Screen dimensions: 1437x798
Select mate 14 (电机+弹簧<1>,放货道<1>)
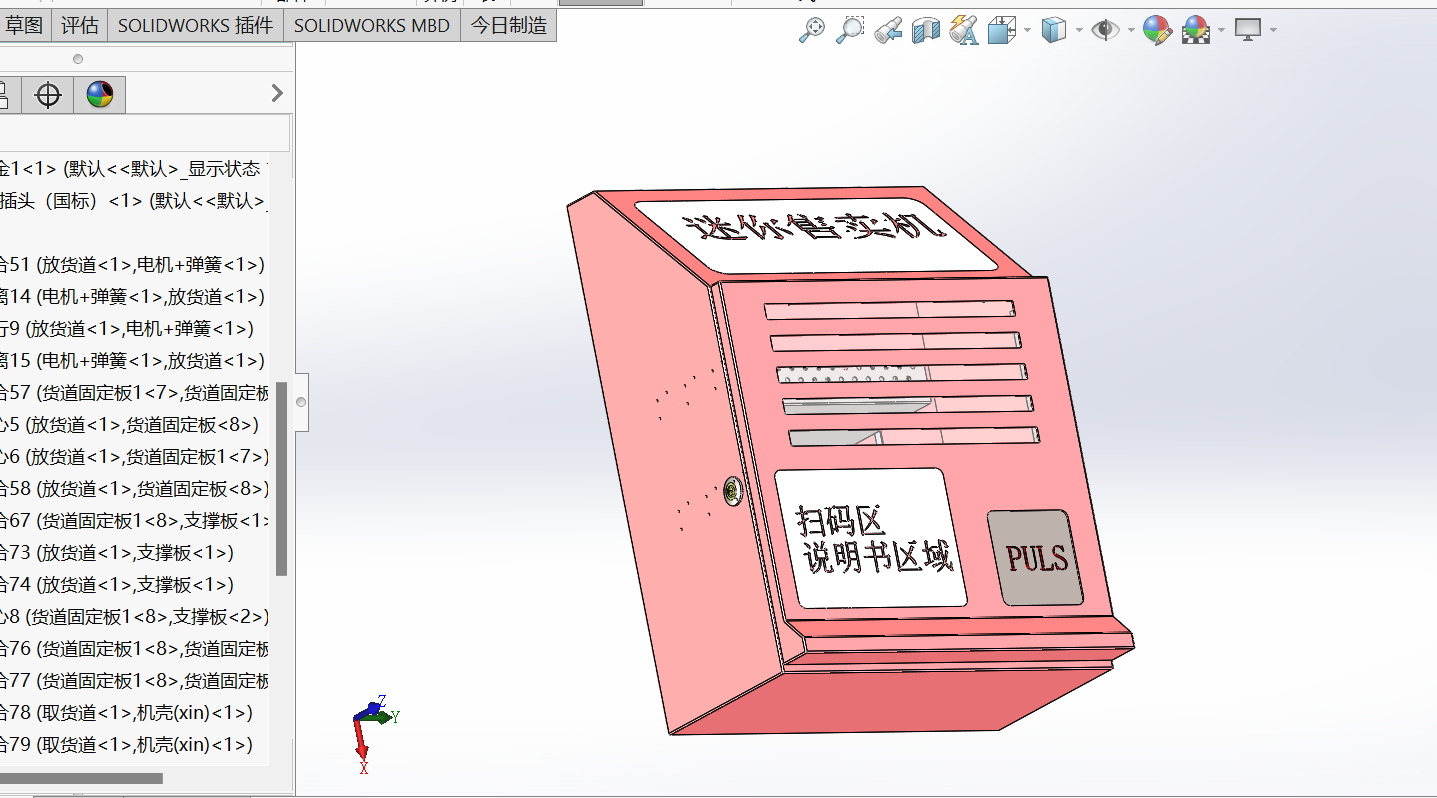[132, 297]
